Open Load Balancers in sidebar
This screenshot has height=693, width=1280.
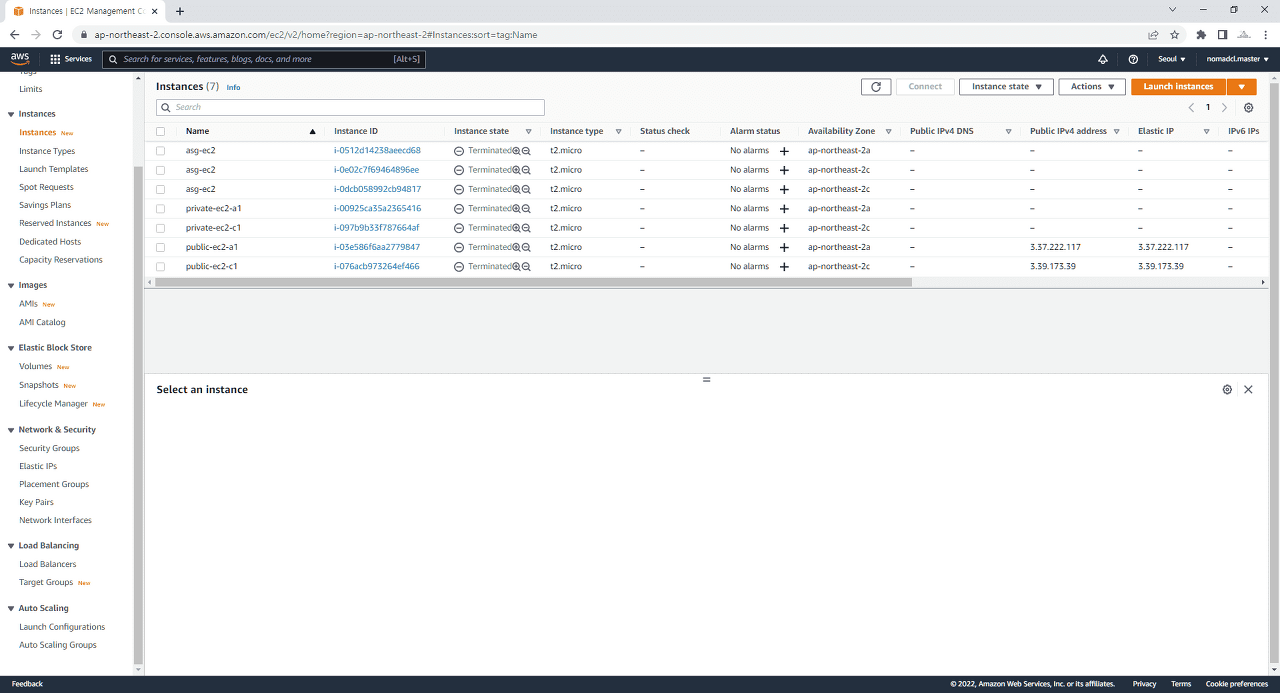click(48, 564)
